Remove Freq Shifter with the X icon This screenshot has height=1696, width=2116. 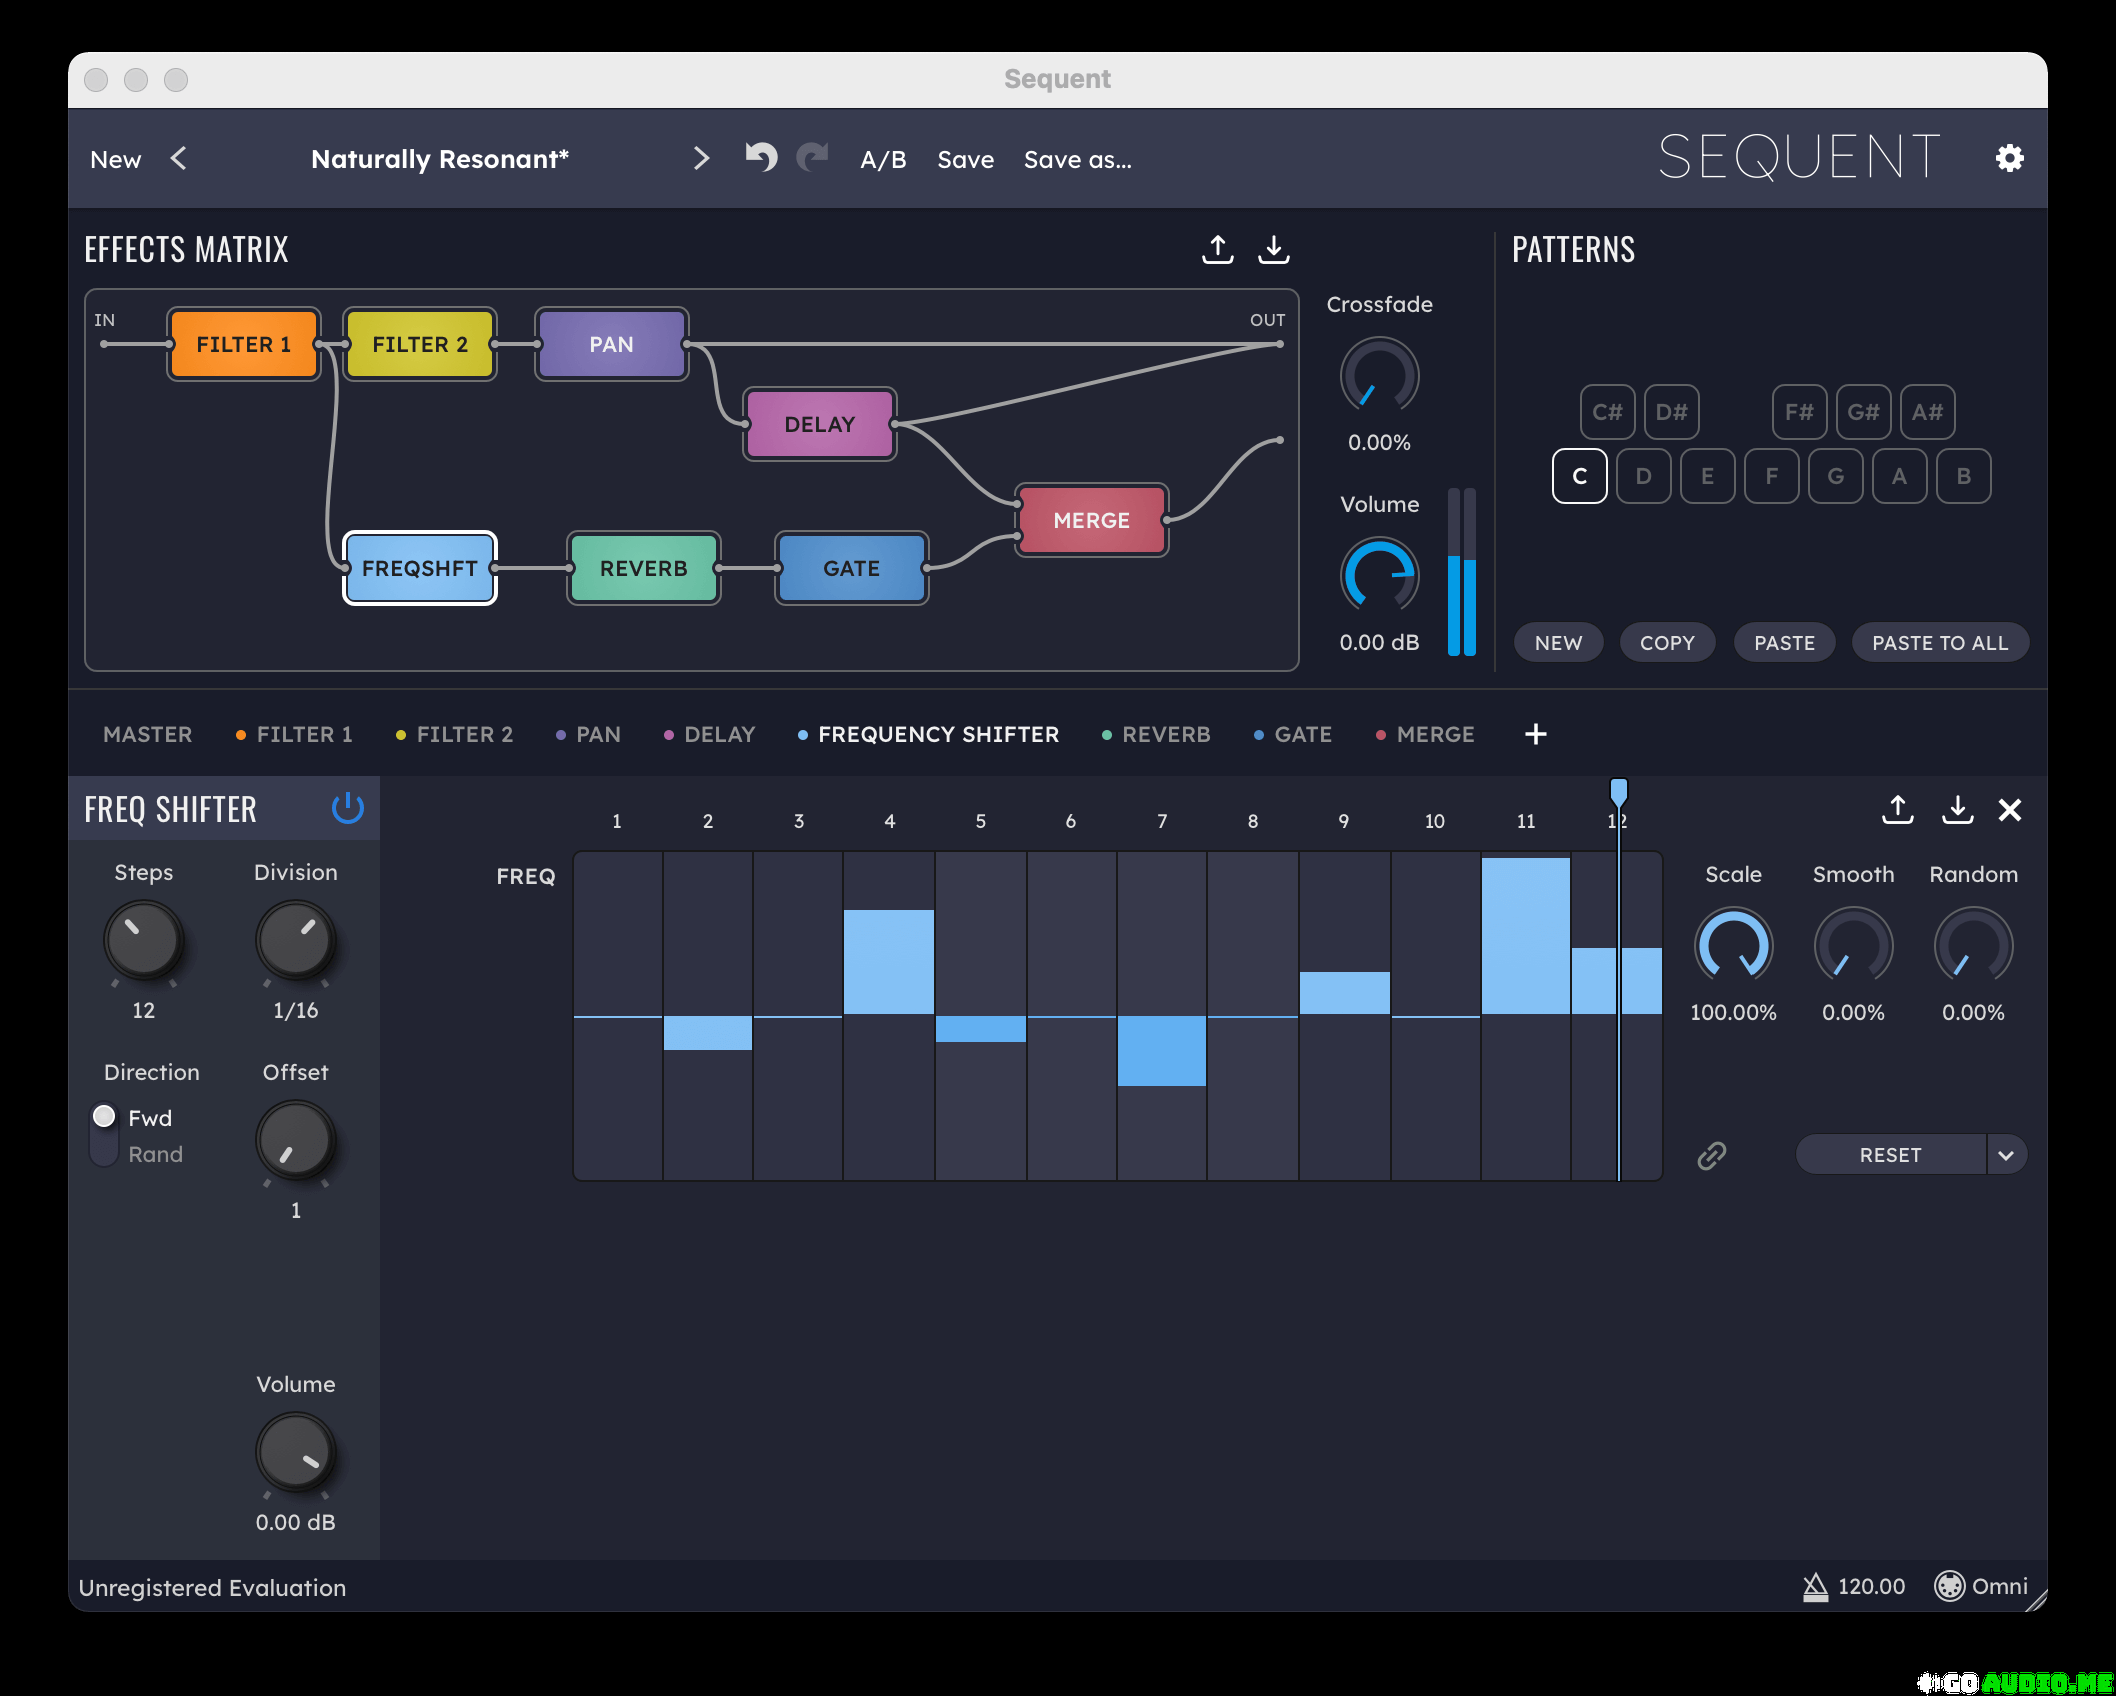[2009, 810]
